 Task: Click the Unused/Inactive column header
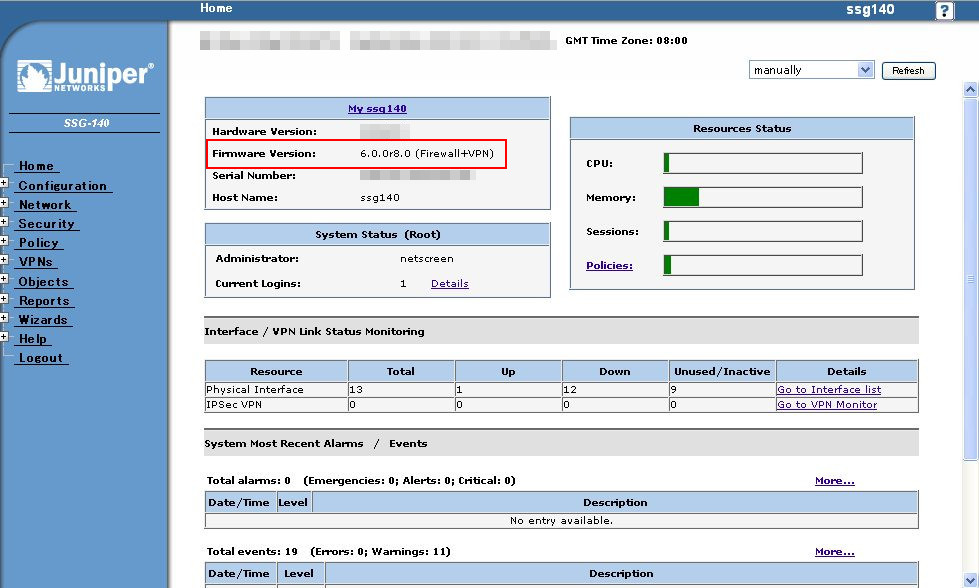tap(722, 371)
